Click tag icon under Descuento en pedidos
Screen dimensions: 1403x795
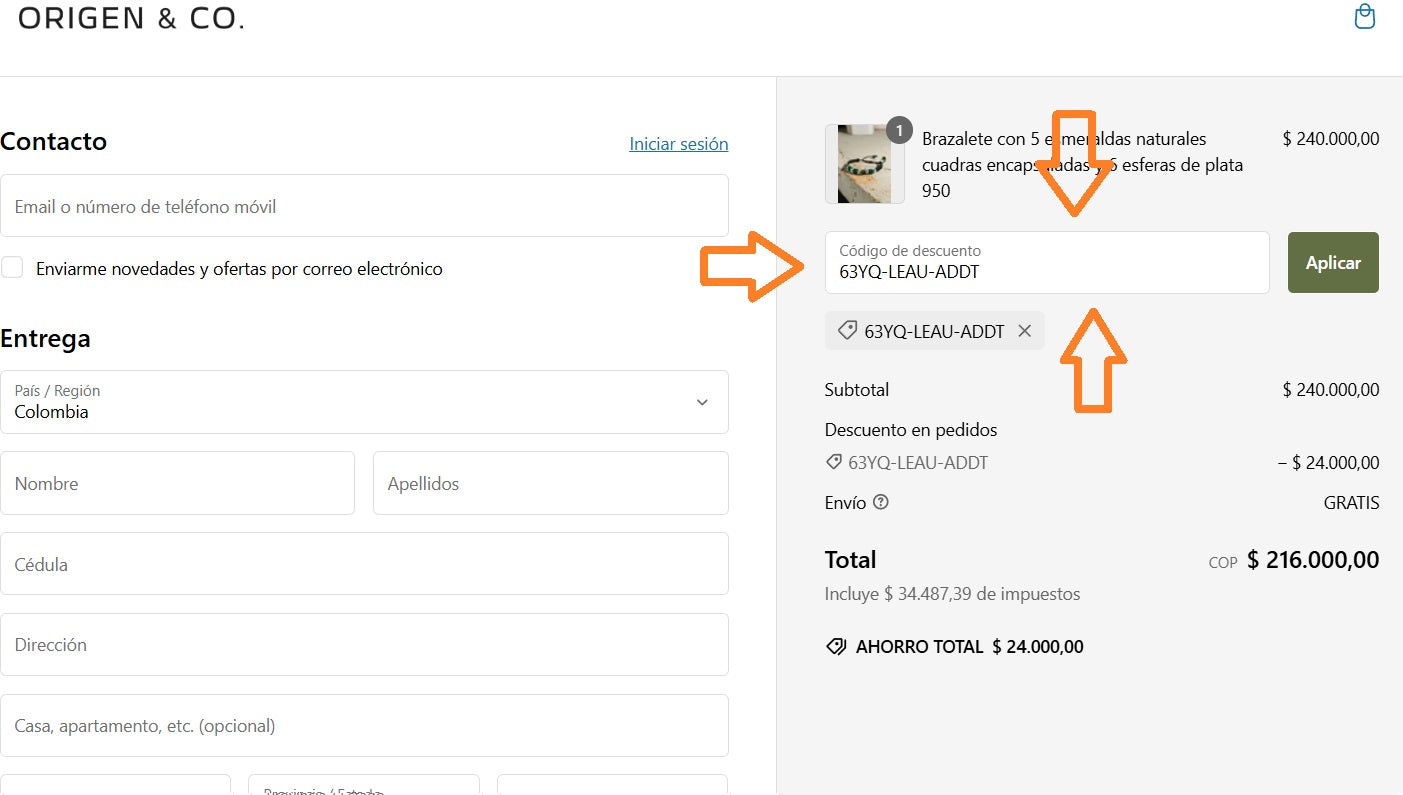click(x=833, y=462)
